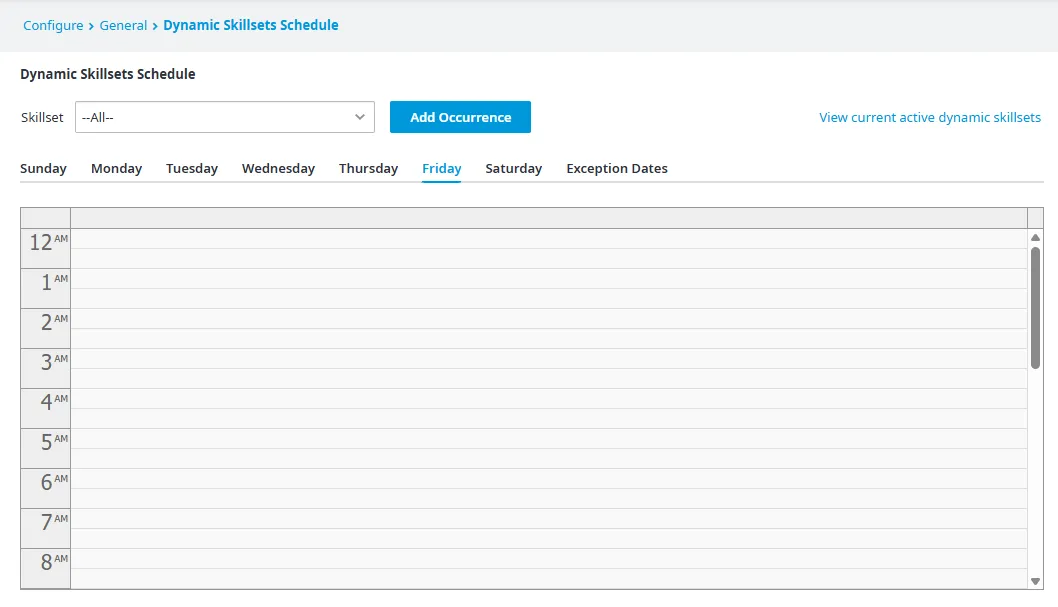Select the Friday tab
The image size is (1058, 607).
click(x=441, y=169)
